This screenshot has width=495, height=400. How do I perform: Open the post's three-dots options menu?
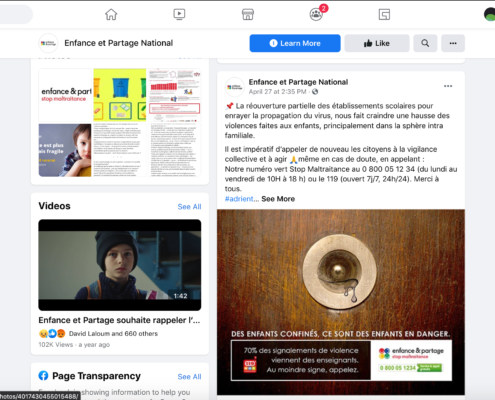pos(448,86)
